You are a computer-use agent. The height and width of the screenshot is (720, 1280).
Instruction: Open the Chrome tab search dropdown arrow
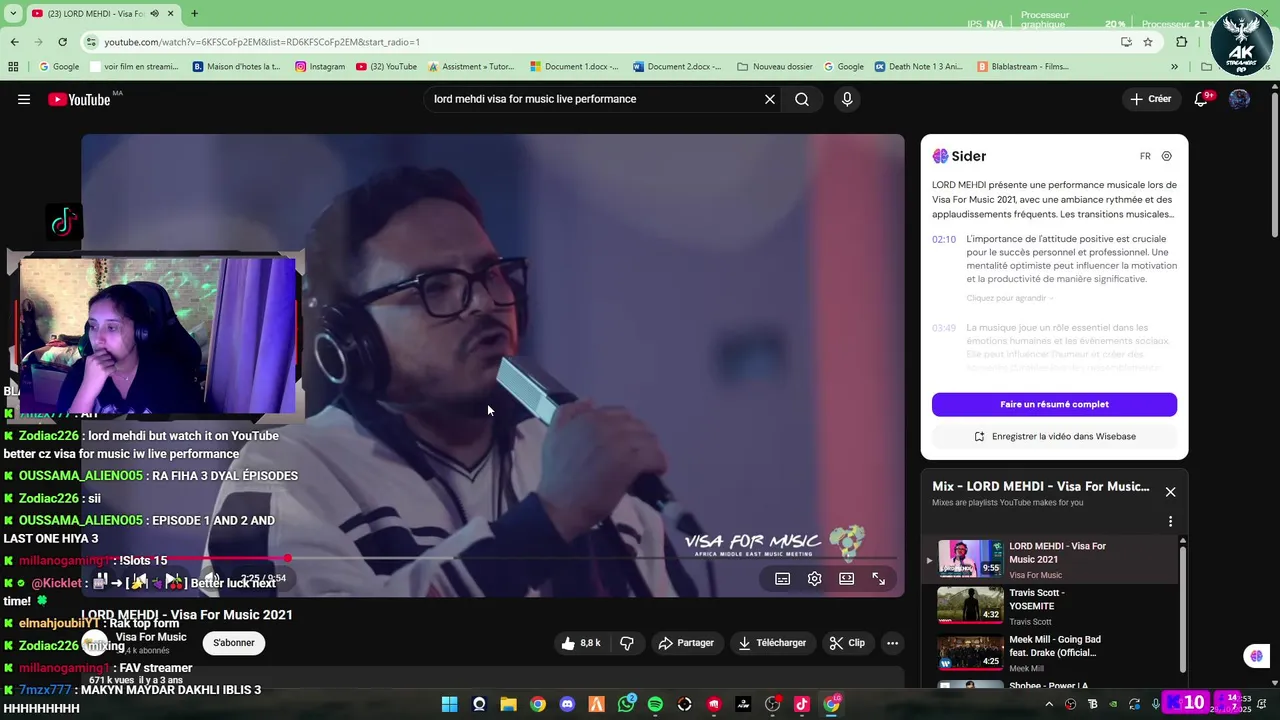(x=12, y=14)
